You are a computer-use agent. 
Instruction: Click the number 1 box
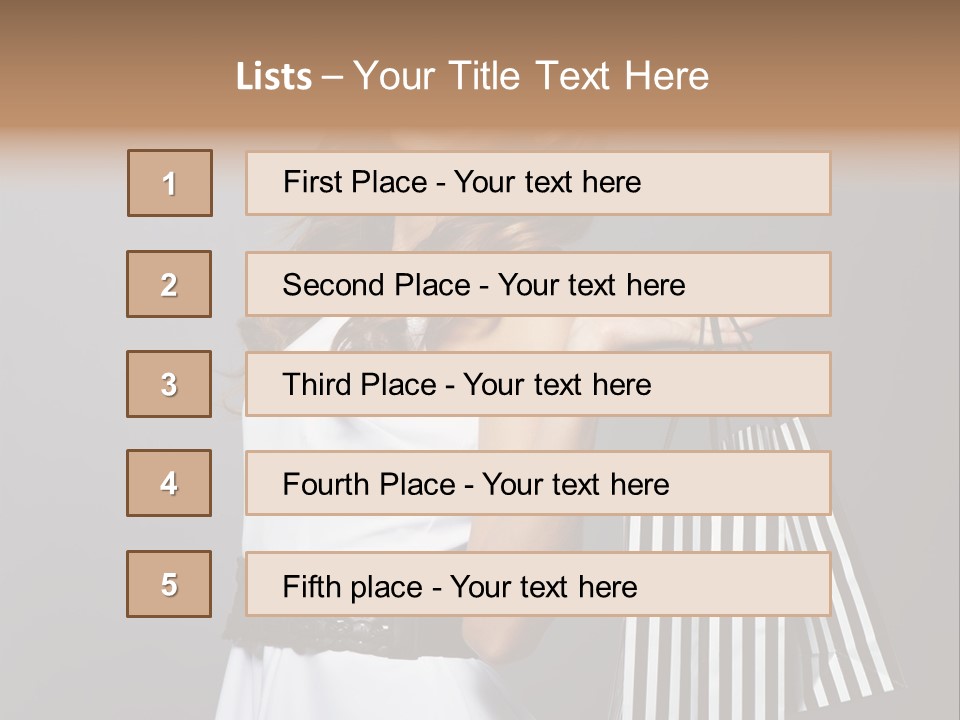pos(169,183)
